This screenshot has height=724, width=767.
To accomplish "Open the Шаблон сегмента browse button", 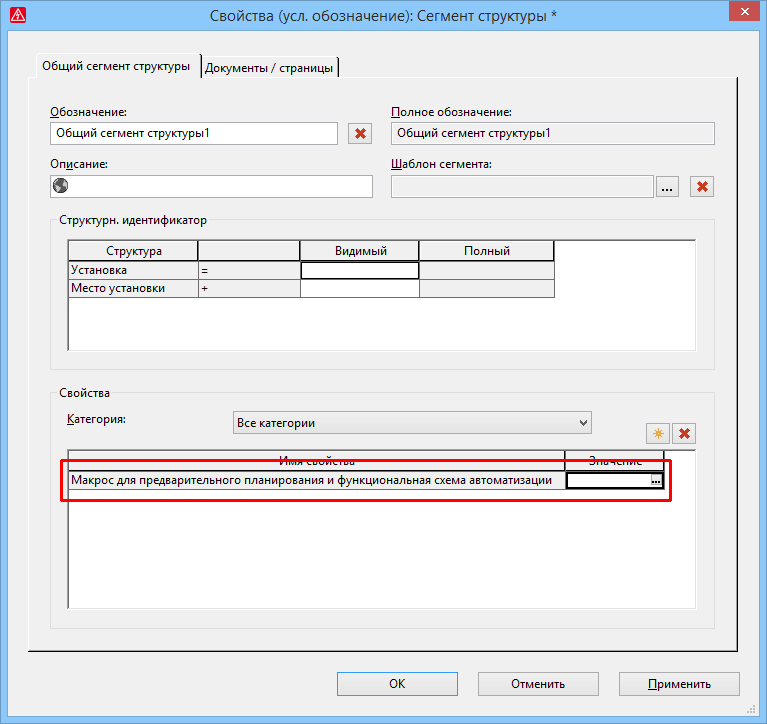I will [x=668, y=186].
